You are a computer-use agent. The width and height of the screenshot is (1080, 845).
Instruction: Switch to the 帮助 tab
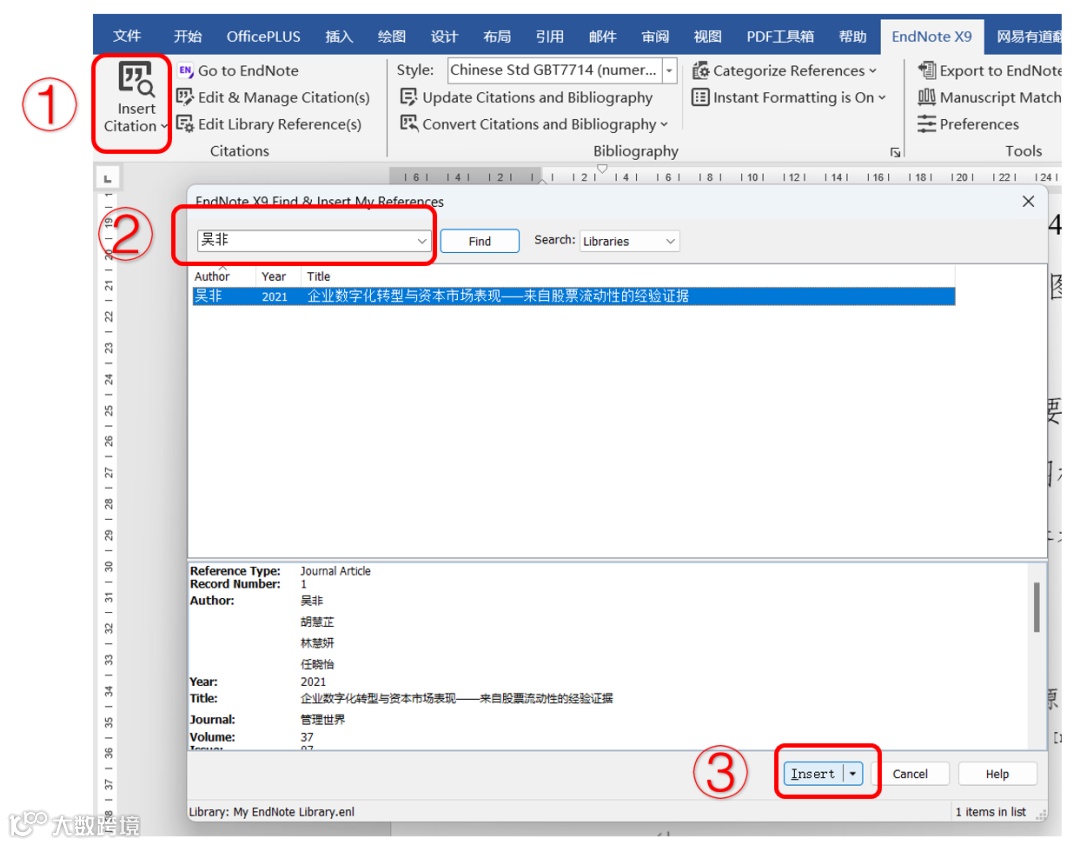click(853, 36)
